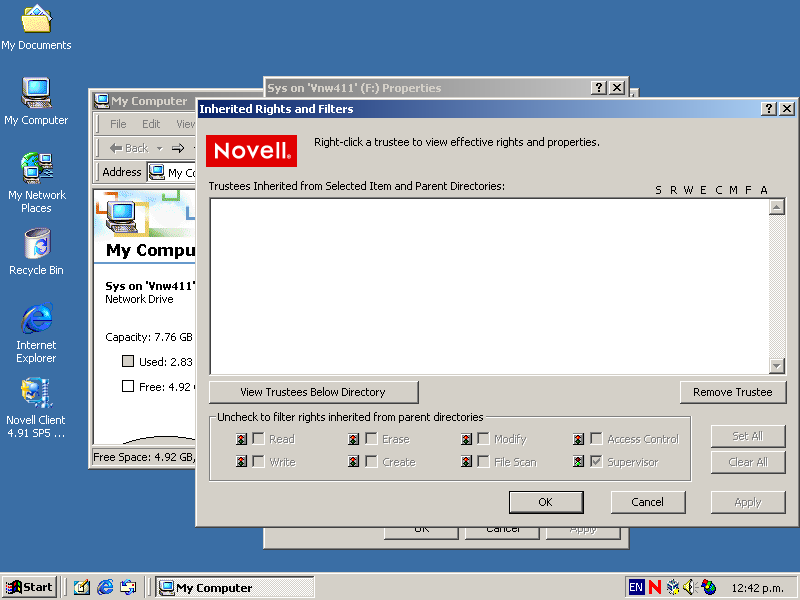Toggle the Supervisor rights checkbox
The image size is (800, 600).
click(x=596, y=462)
